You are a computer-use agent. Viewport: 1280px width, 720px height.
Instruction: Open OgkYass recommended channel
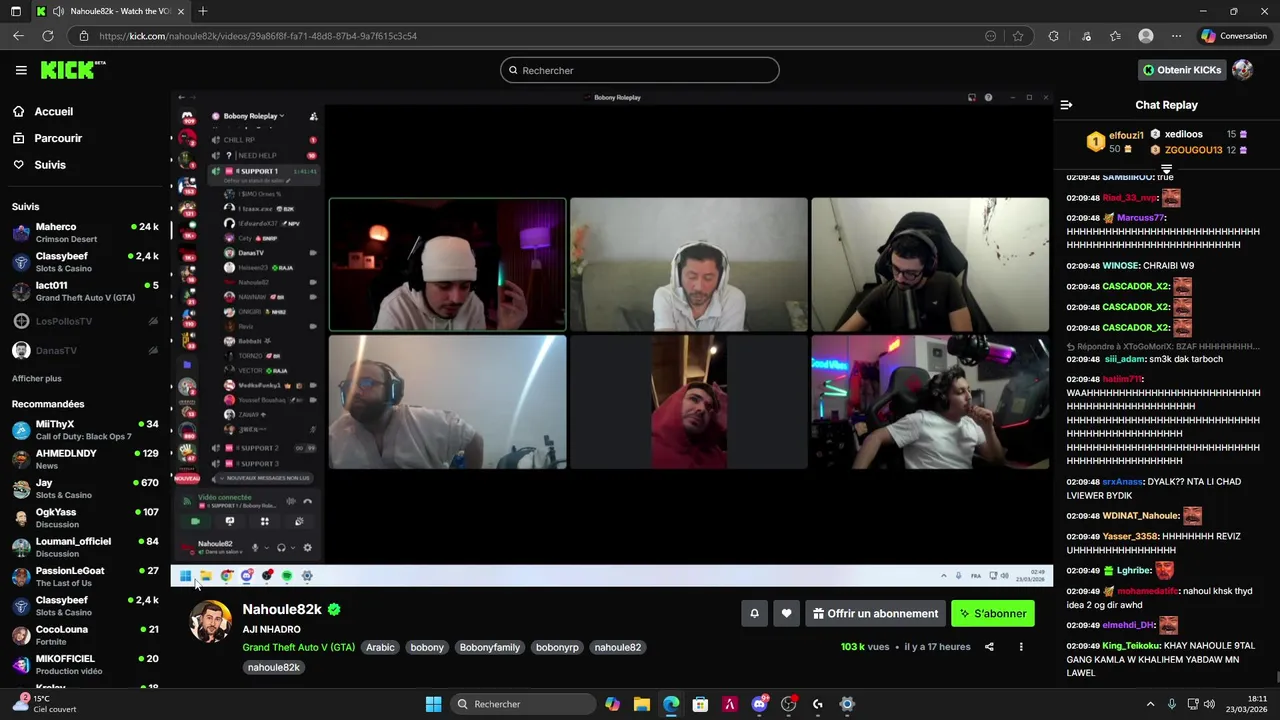tap(85, 518)
